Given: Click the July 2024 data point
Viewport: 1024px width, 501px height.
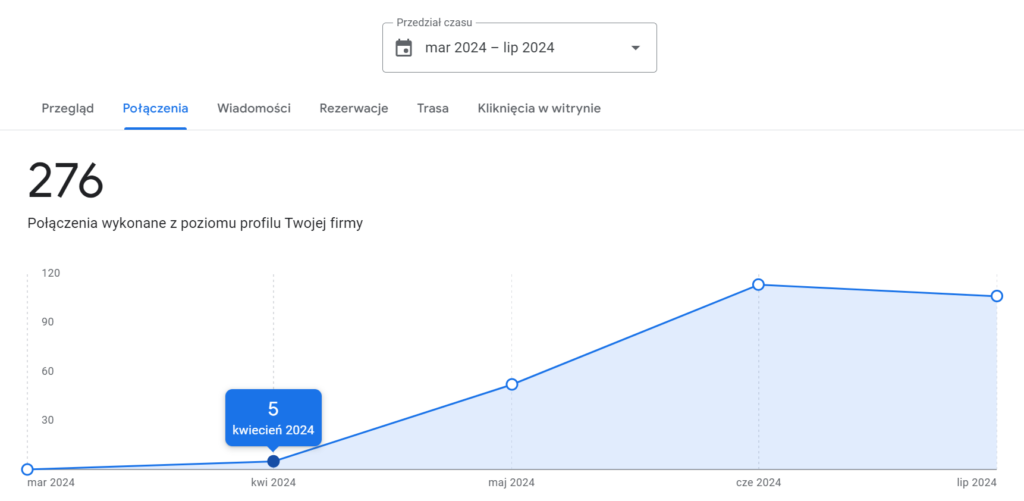Looking at the screenshot, I should [997, 296].
